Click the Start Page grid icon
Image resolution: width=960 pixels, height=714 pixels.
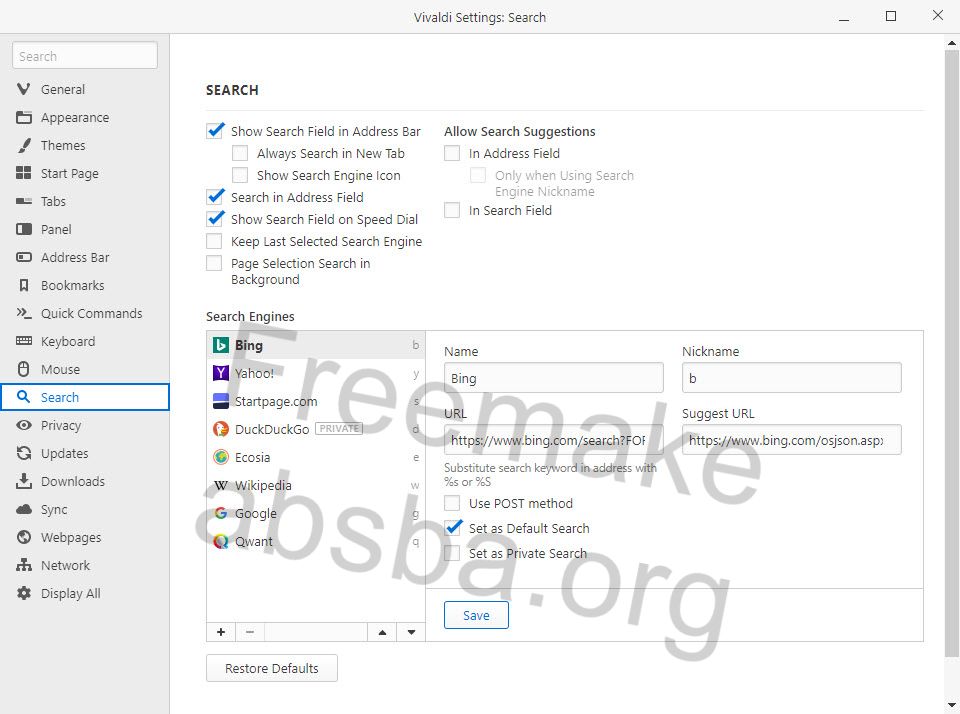click(x=23, y=173)
